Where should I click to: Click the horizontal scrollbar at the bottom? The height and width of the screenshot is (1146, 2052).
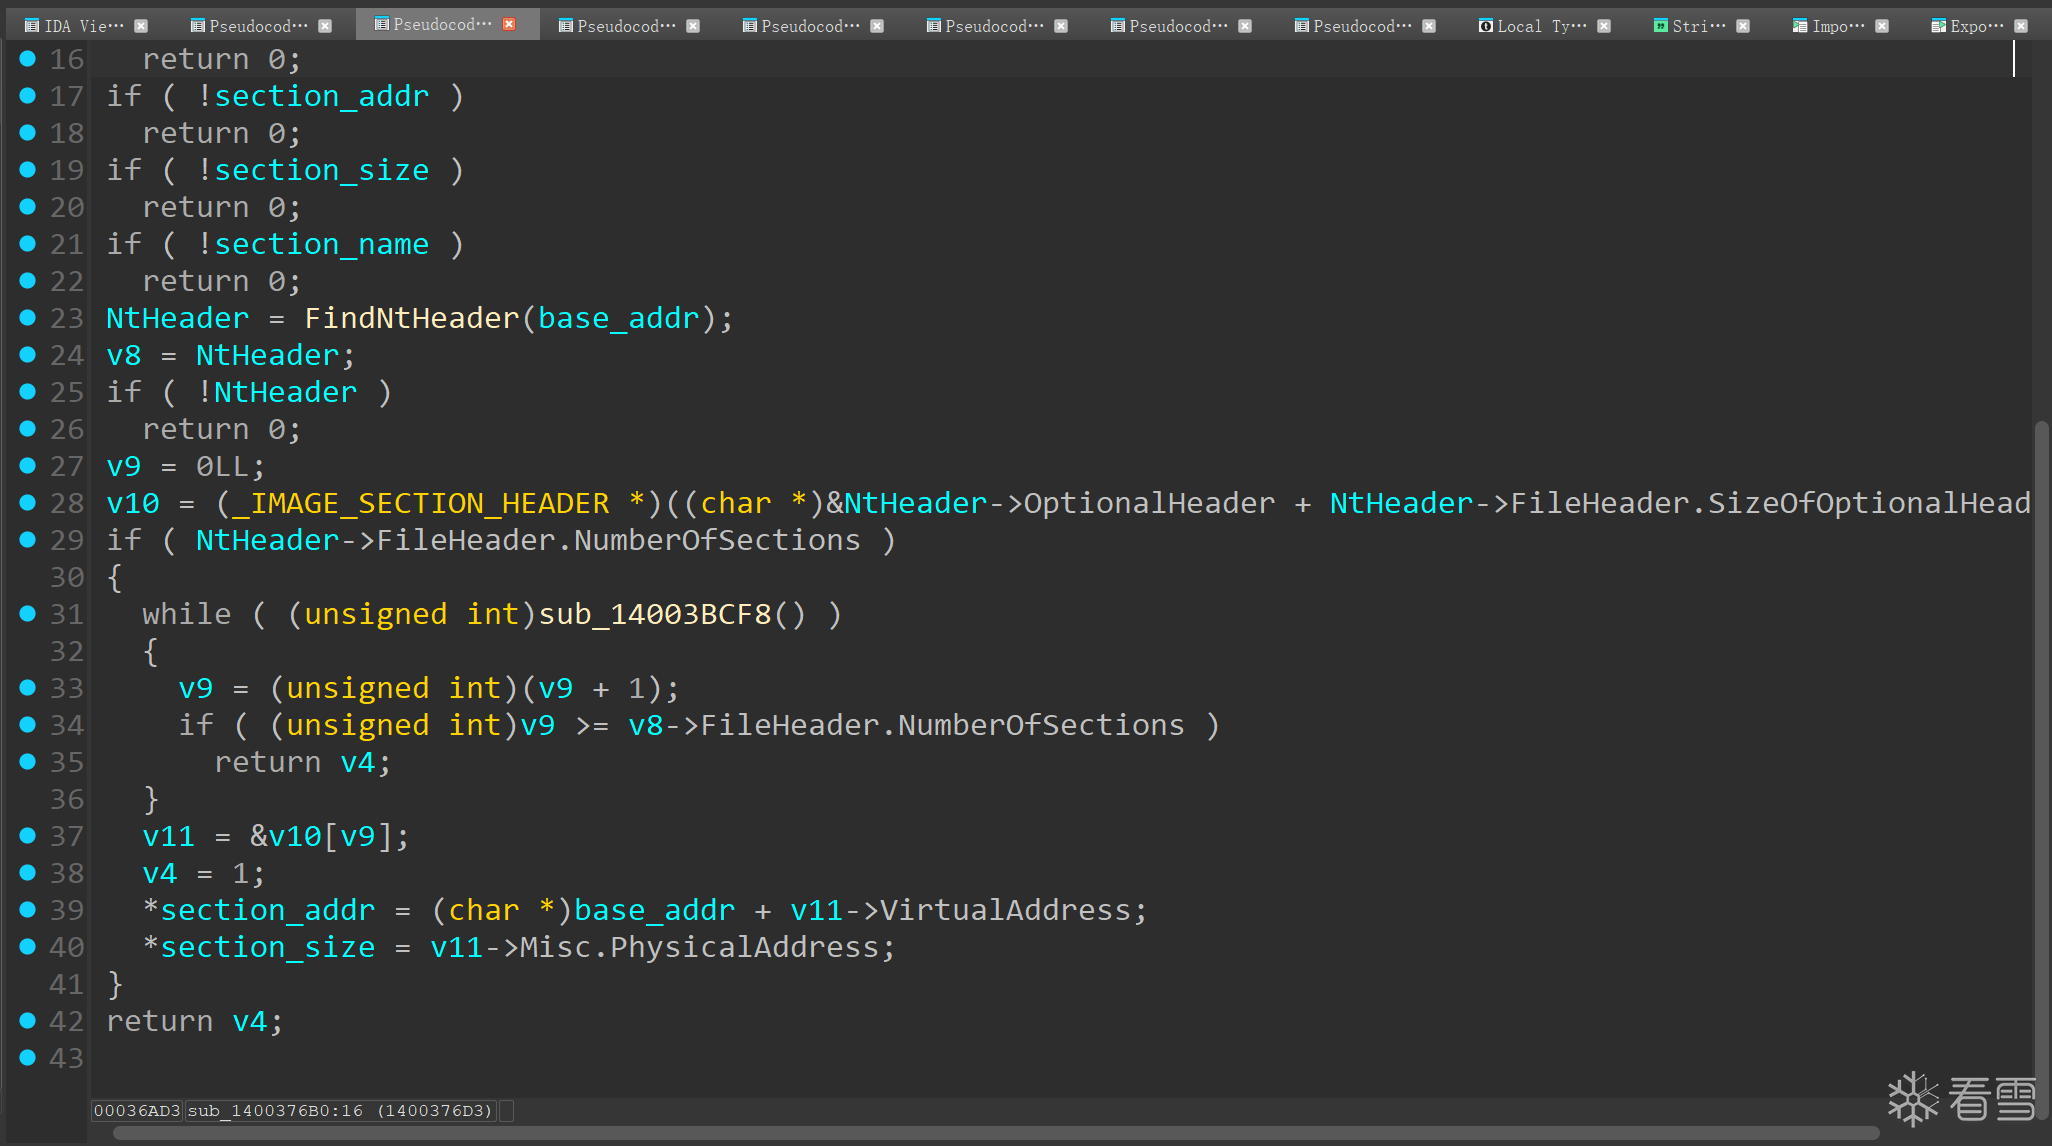[995, 1133]
